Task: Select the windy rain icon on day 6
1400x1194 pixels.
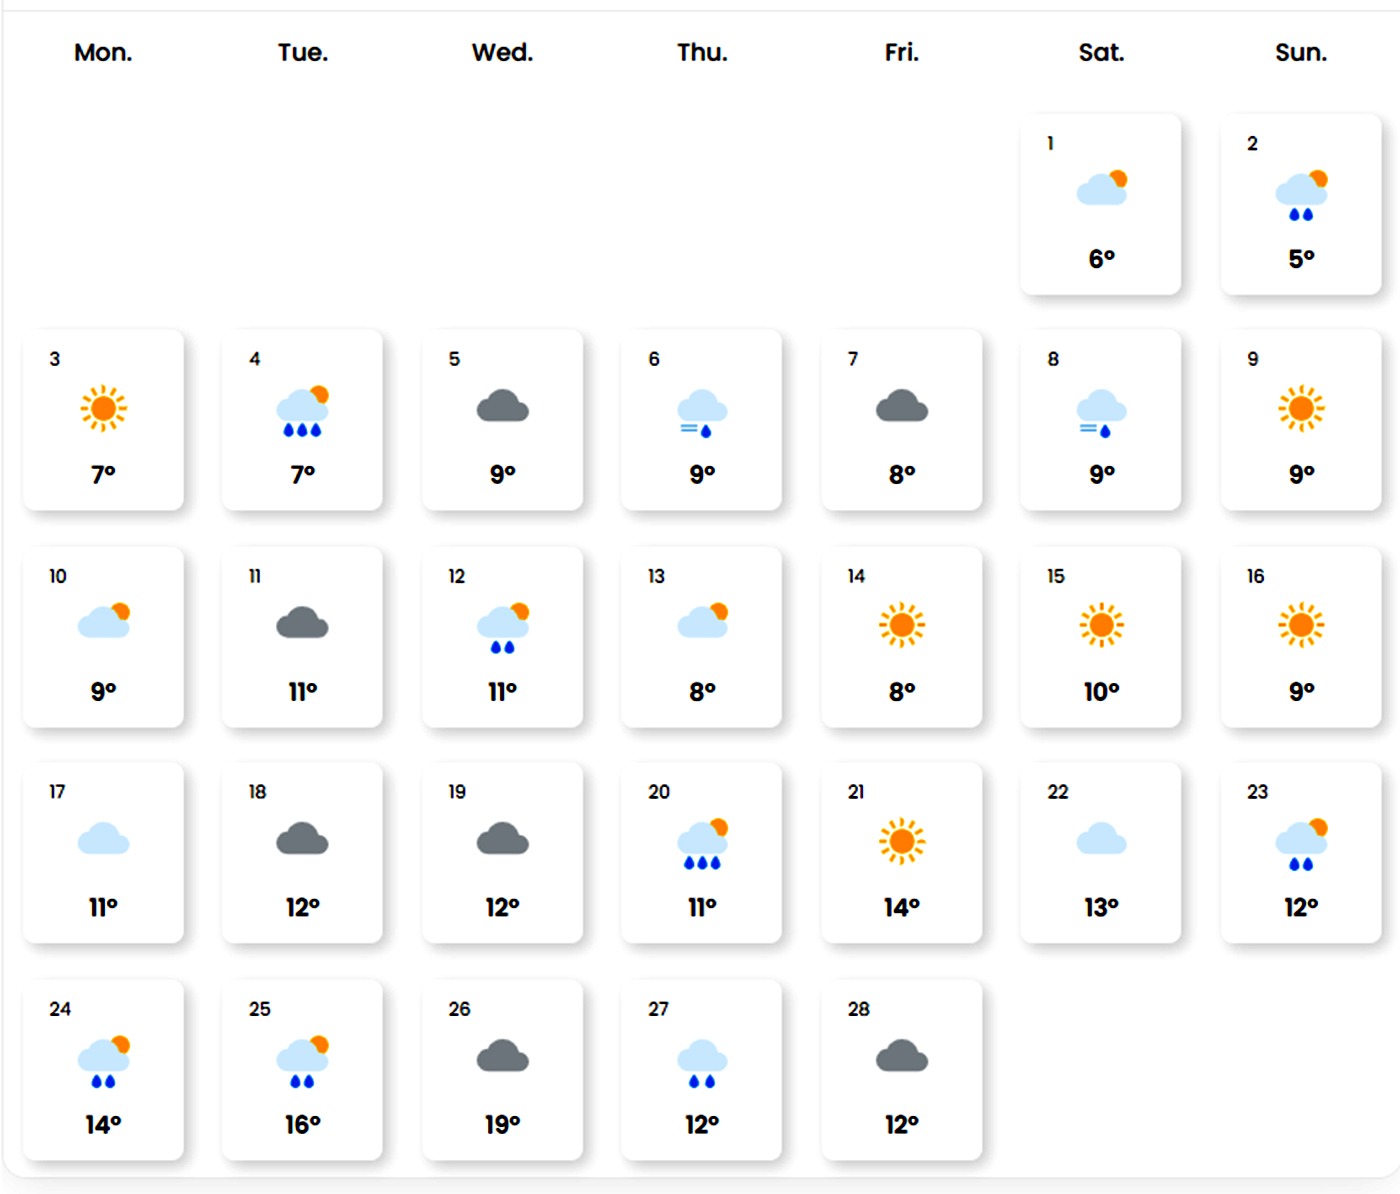Action: (701, 413)
